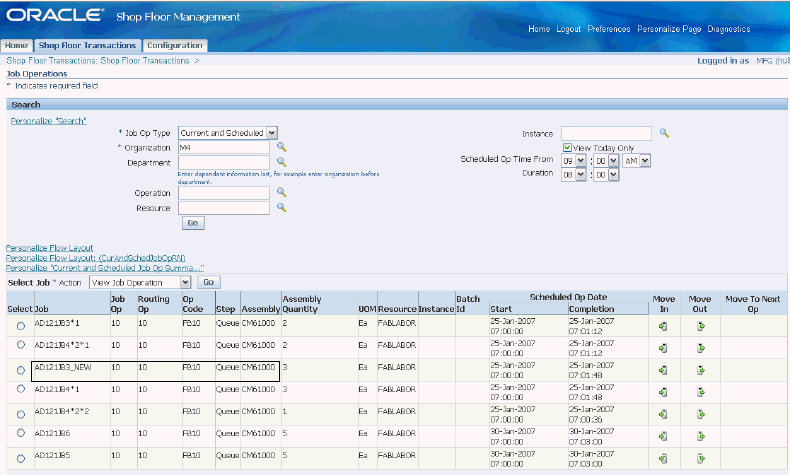Open Personalize "Current and Scheduled Job Op Summa..." link
790x475 pixels.
pos(105,268)
